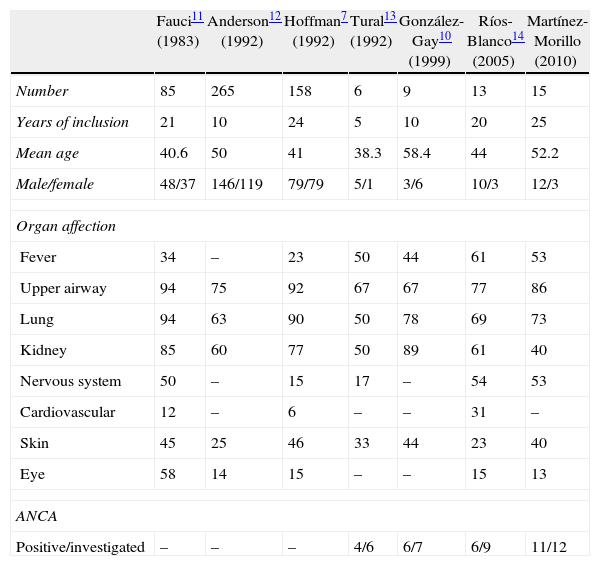Click the "Positive/investigated" row label
The image size is (600, 566).
click(x=80, y=546)
